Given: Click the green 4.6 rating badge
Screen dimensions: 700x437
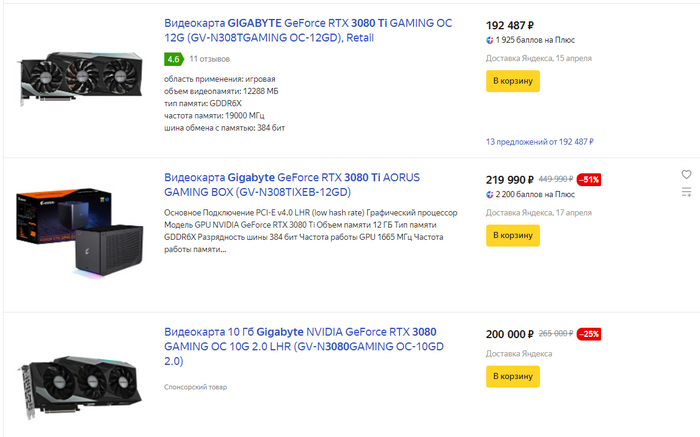Looking at the screenshot, I should (173, 59).
